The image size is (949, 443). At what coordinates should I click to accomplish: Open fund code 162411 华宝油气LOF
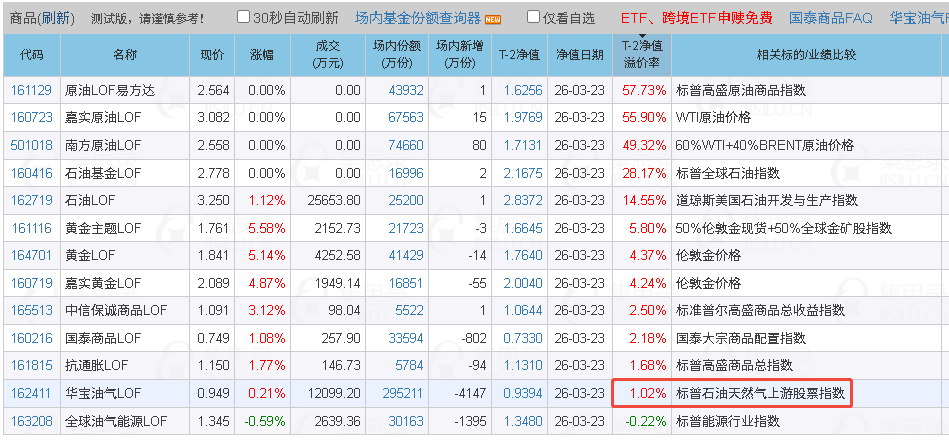[x=31, y=393]
